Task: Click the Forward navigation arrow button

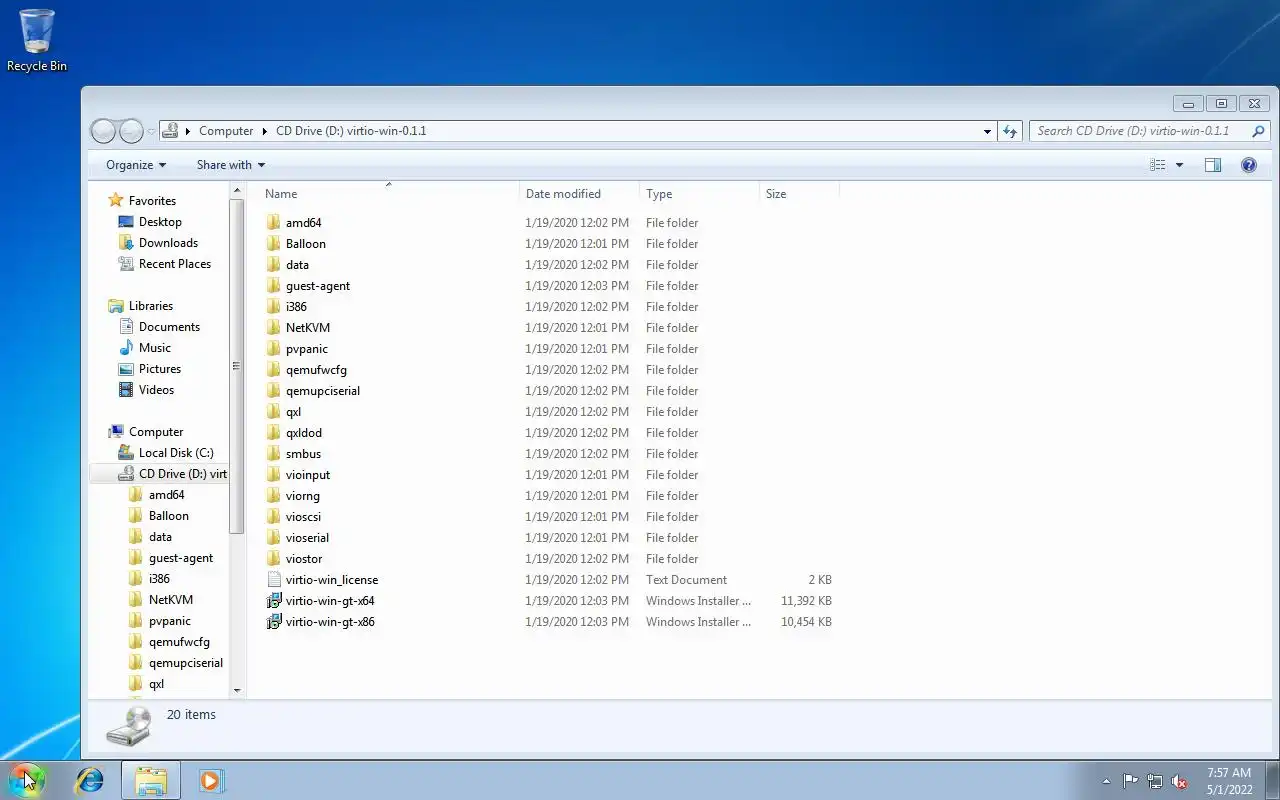Action: pos(131,131)
